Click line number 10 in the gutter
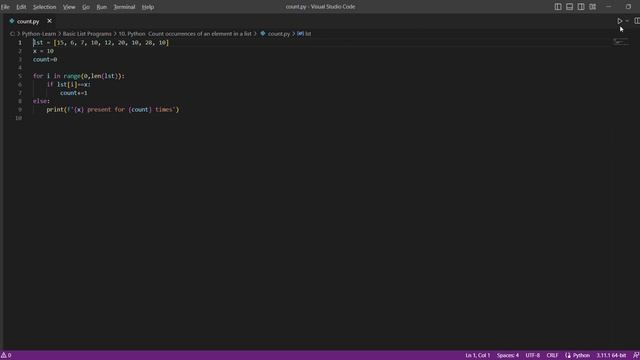This screenshot has height=360, width=640. coord(18,118)
